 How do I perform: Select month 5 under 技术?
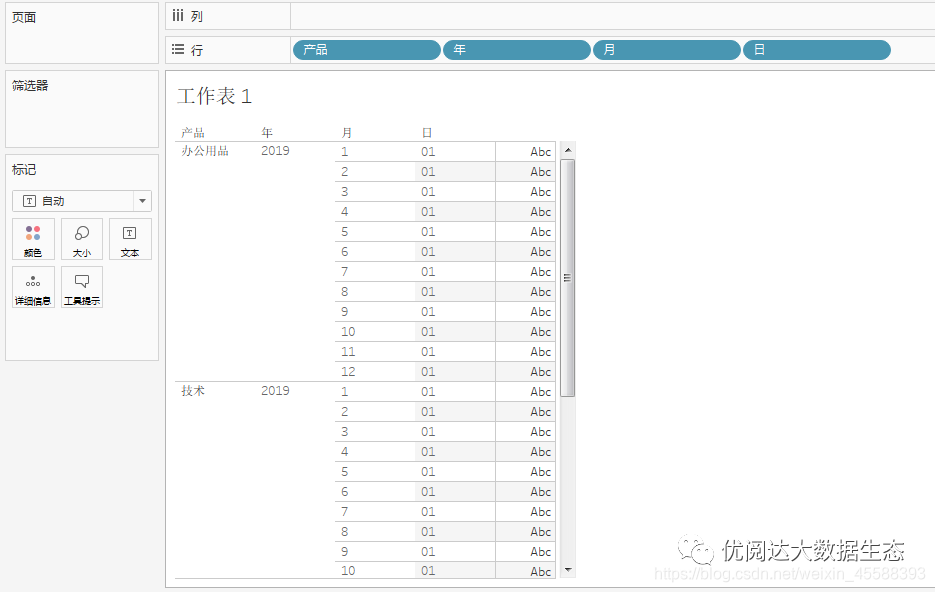tap(345, 472)
